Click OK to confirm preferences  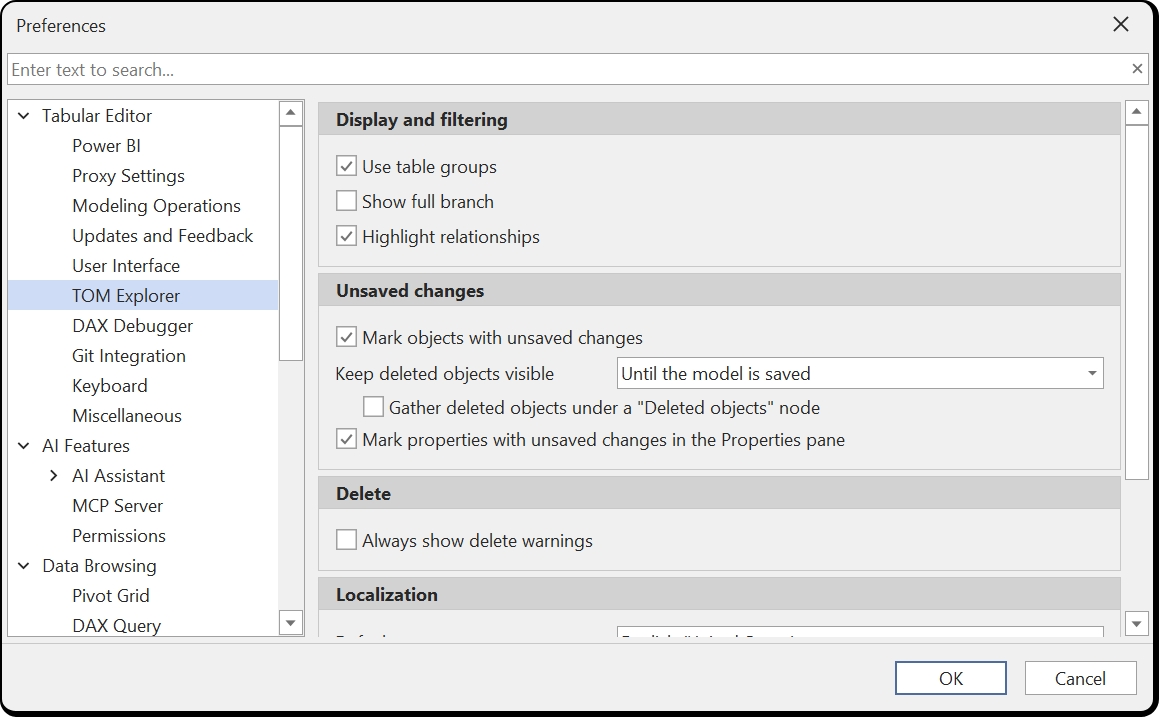coord(951,678)
